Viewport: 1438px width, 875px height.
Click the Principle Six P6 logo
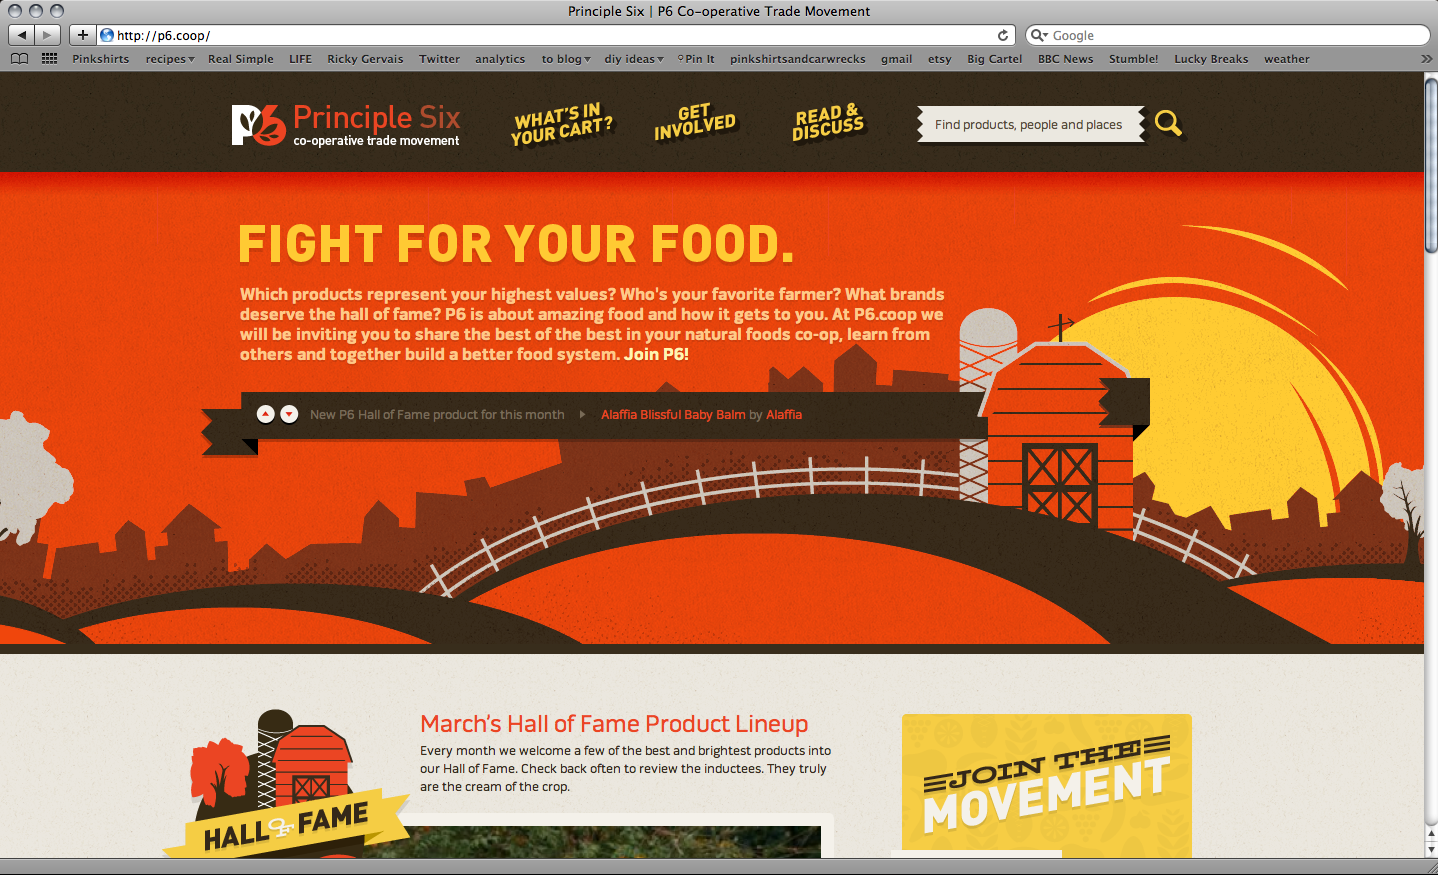[346, 125]
